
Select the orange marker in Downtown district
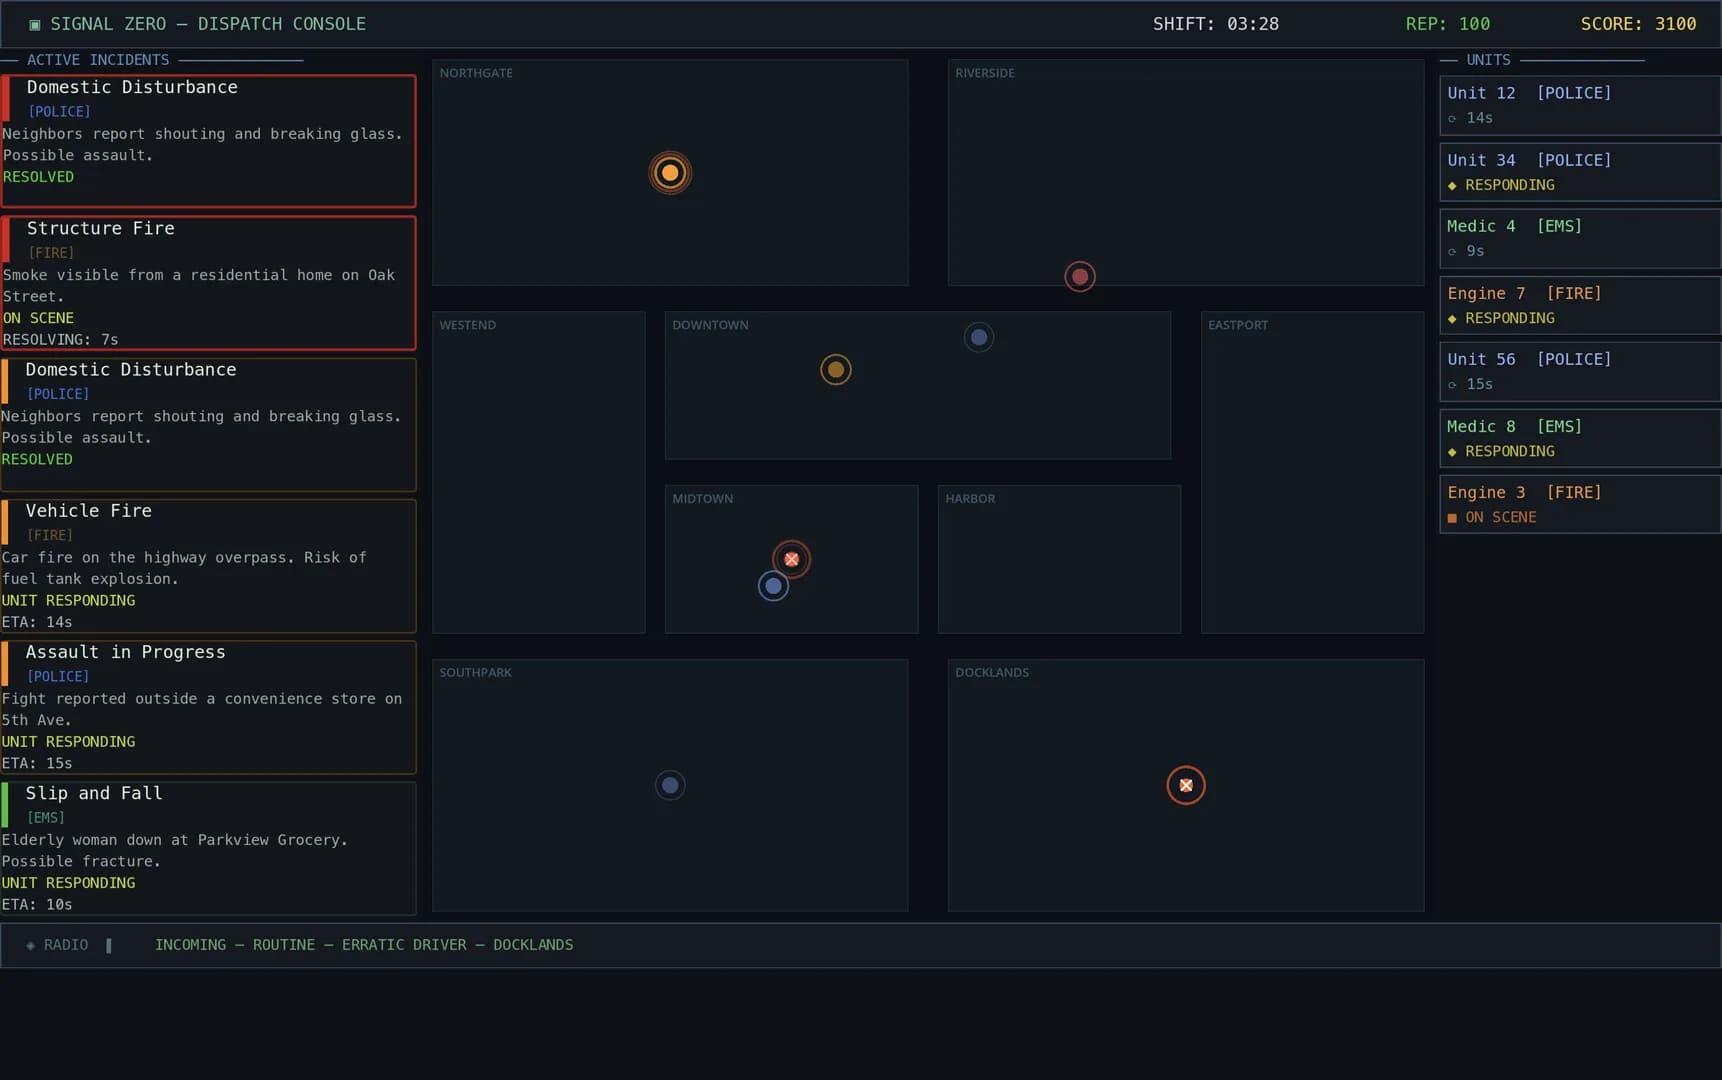pyautogui.click(x=836, y=370)
